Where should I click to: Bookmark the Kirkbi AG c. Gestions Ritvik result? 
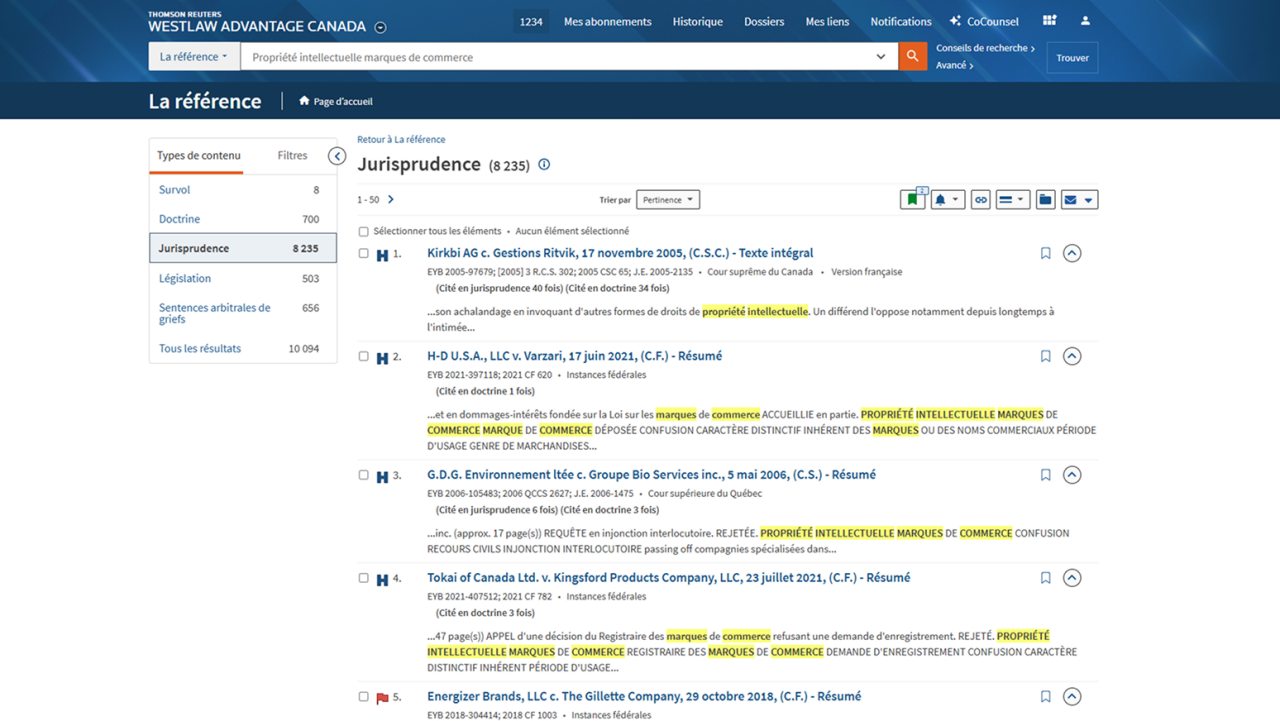click(x=1045, y=254)
